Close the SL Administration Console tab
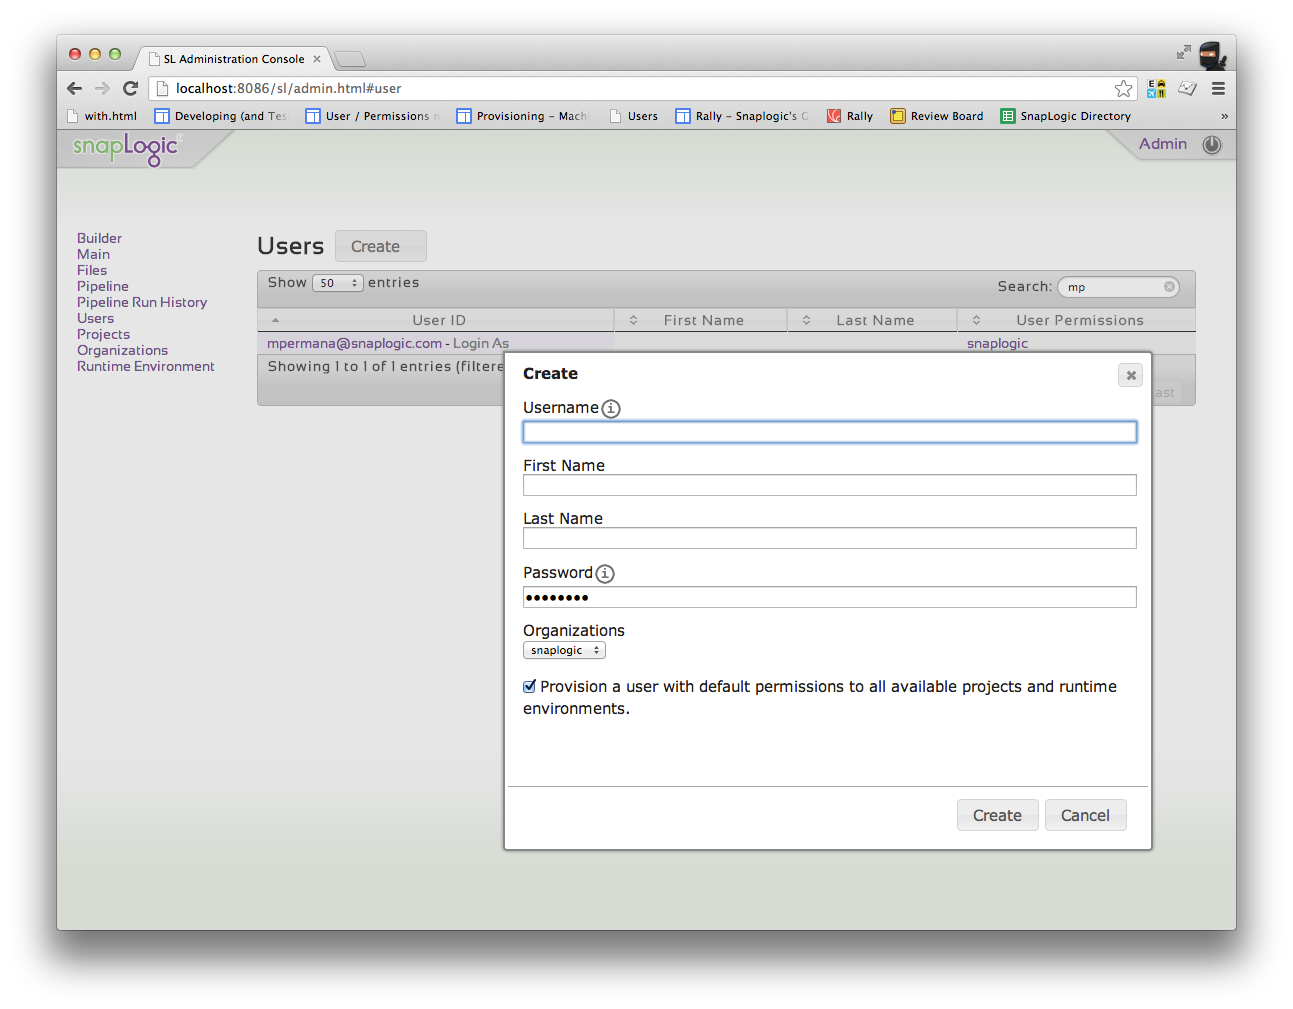The width and height of the screenshot is (1293, 1009). [317, 59]
